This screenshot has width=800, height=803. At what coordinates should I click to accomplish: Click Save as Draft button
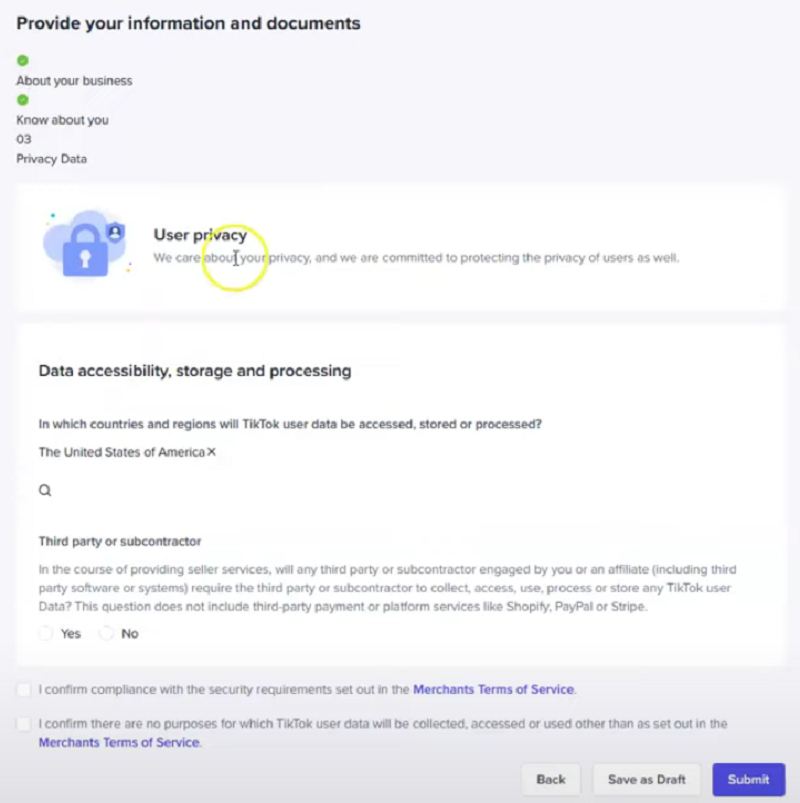[x=646, y=779]
